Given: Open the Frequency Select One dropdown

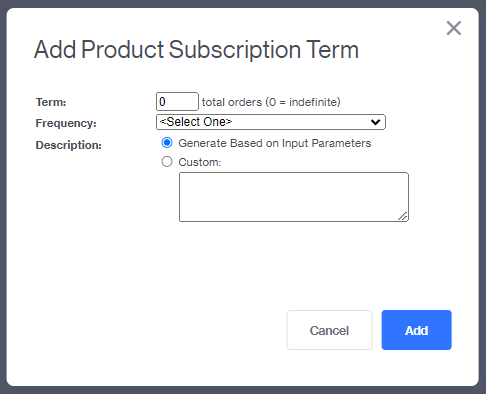Looking at the screenshot, I should pos(271,122).
